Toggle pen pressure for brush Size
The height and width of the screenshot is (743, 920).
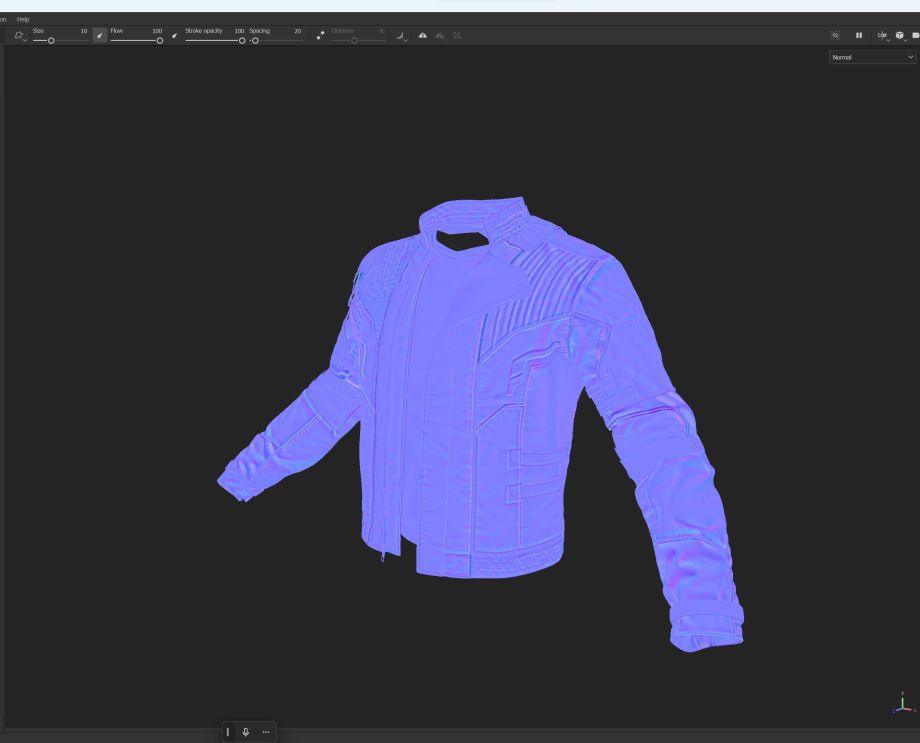(100, 35)
